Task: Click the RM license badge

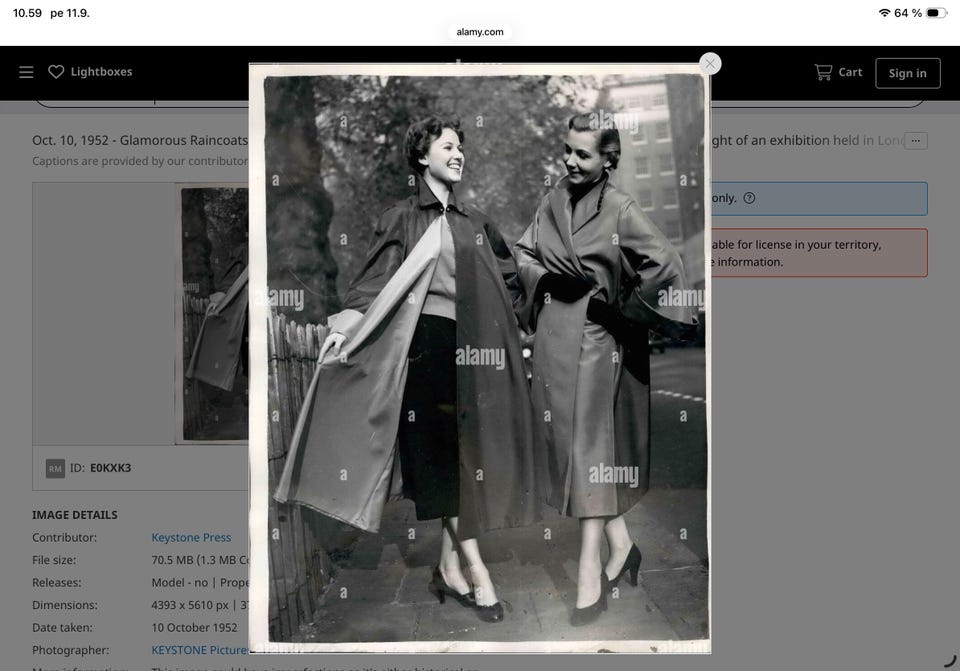Action: [55, 469]
